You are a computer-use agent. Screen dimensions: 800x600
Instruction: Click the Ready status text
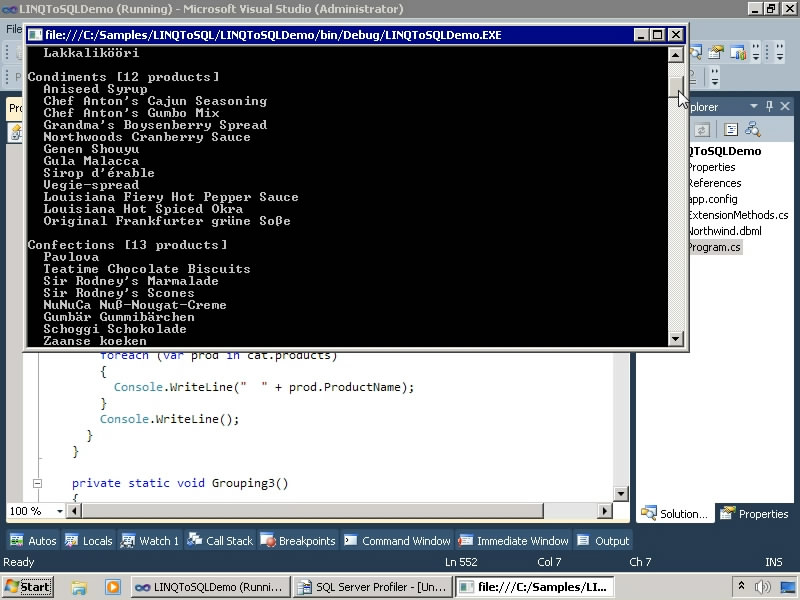pos(18,562)
